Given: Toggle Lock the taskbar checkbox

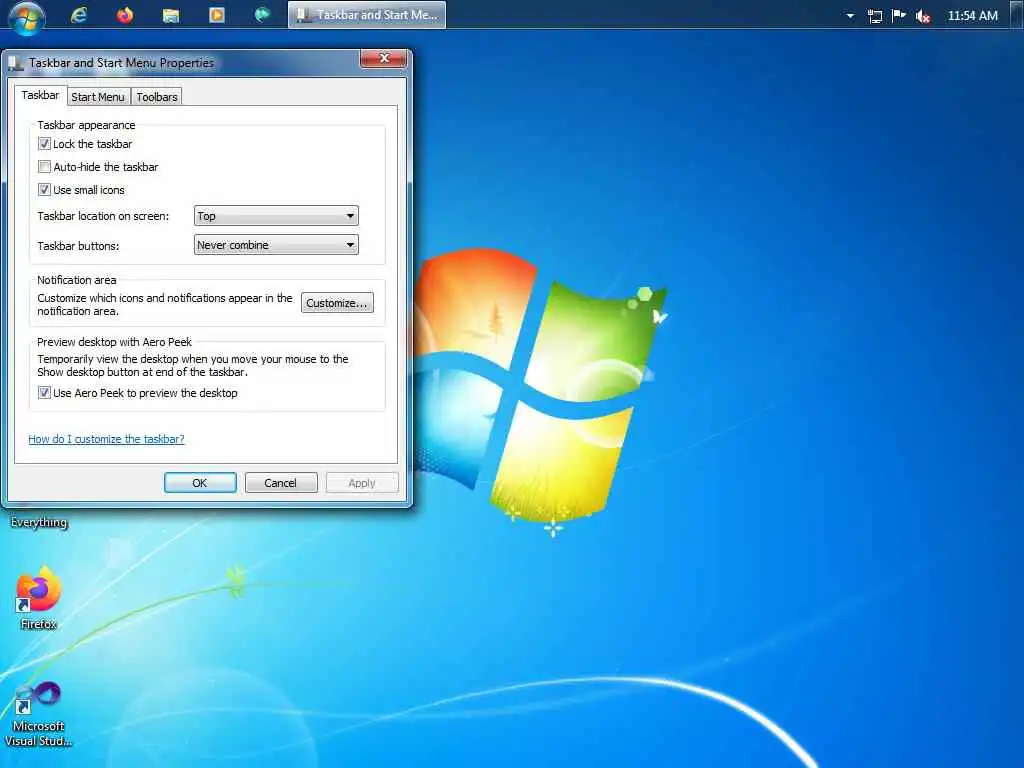Looking at the screenshot, I should [x=44, y=144].
